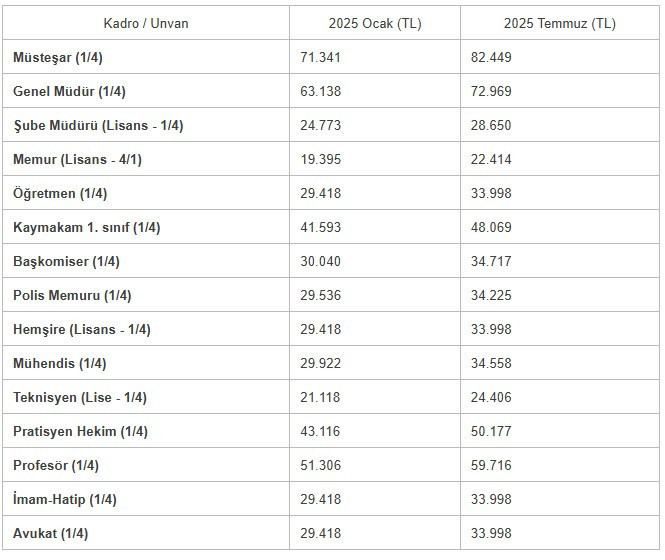Select the 2025 Temmuz (TL) header
The image size is (665, 560).
[560, 23]
